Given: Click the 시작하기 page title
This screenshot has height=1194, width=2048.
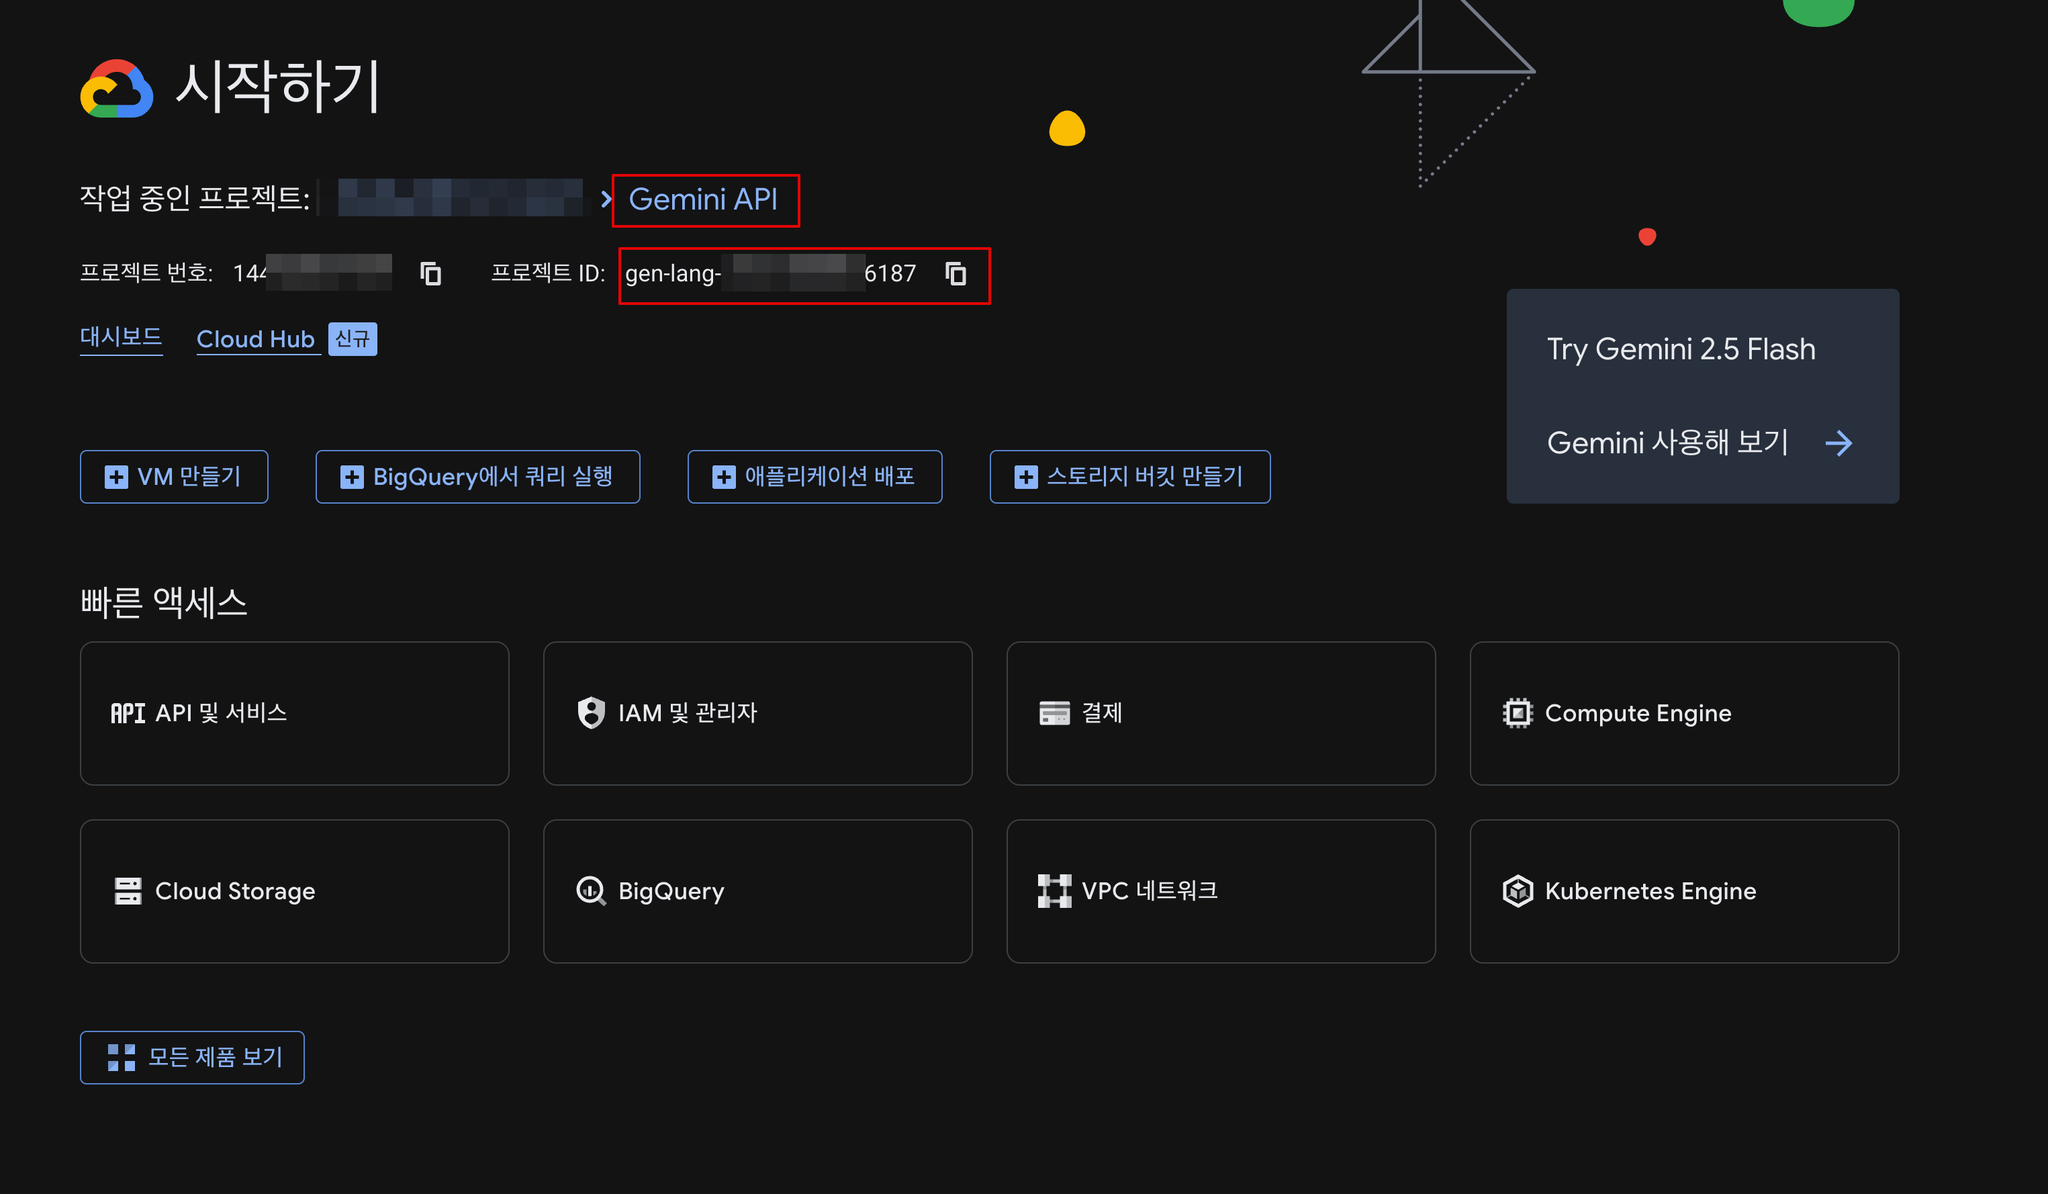Looking at the screenshot, I should (x=278, y=86).
